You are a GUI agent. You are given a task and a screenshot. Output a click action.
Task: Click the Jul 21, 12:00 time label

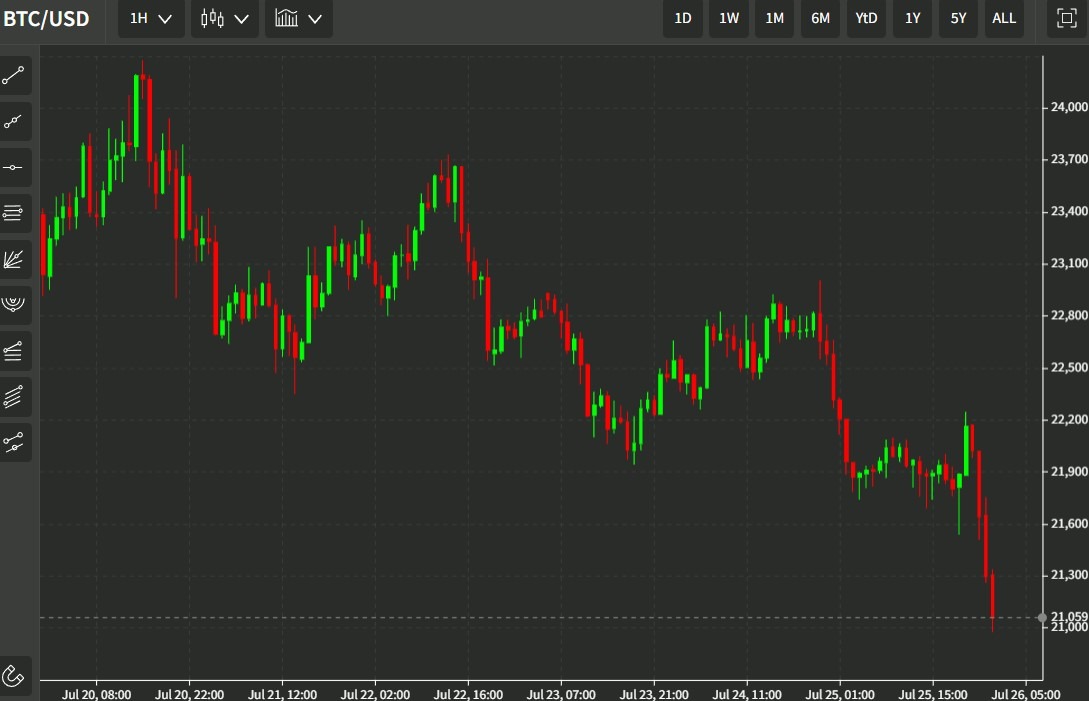(x=282, y=694)
